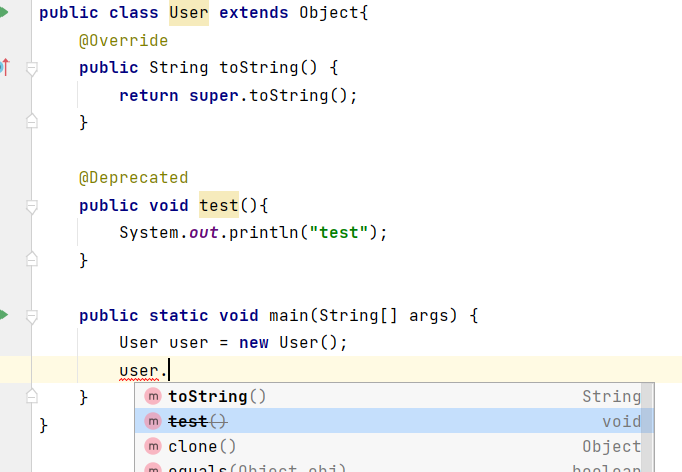Place cursor after the "user." text
The image size is (682, 472).
(x=168, y=371)
